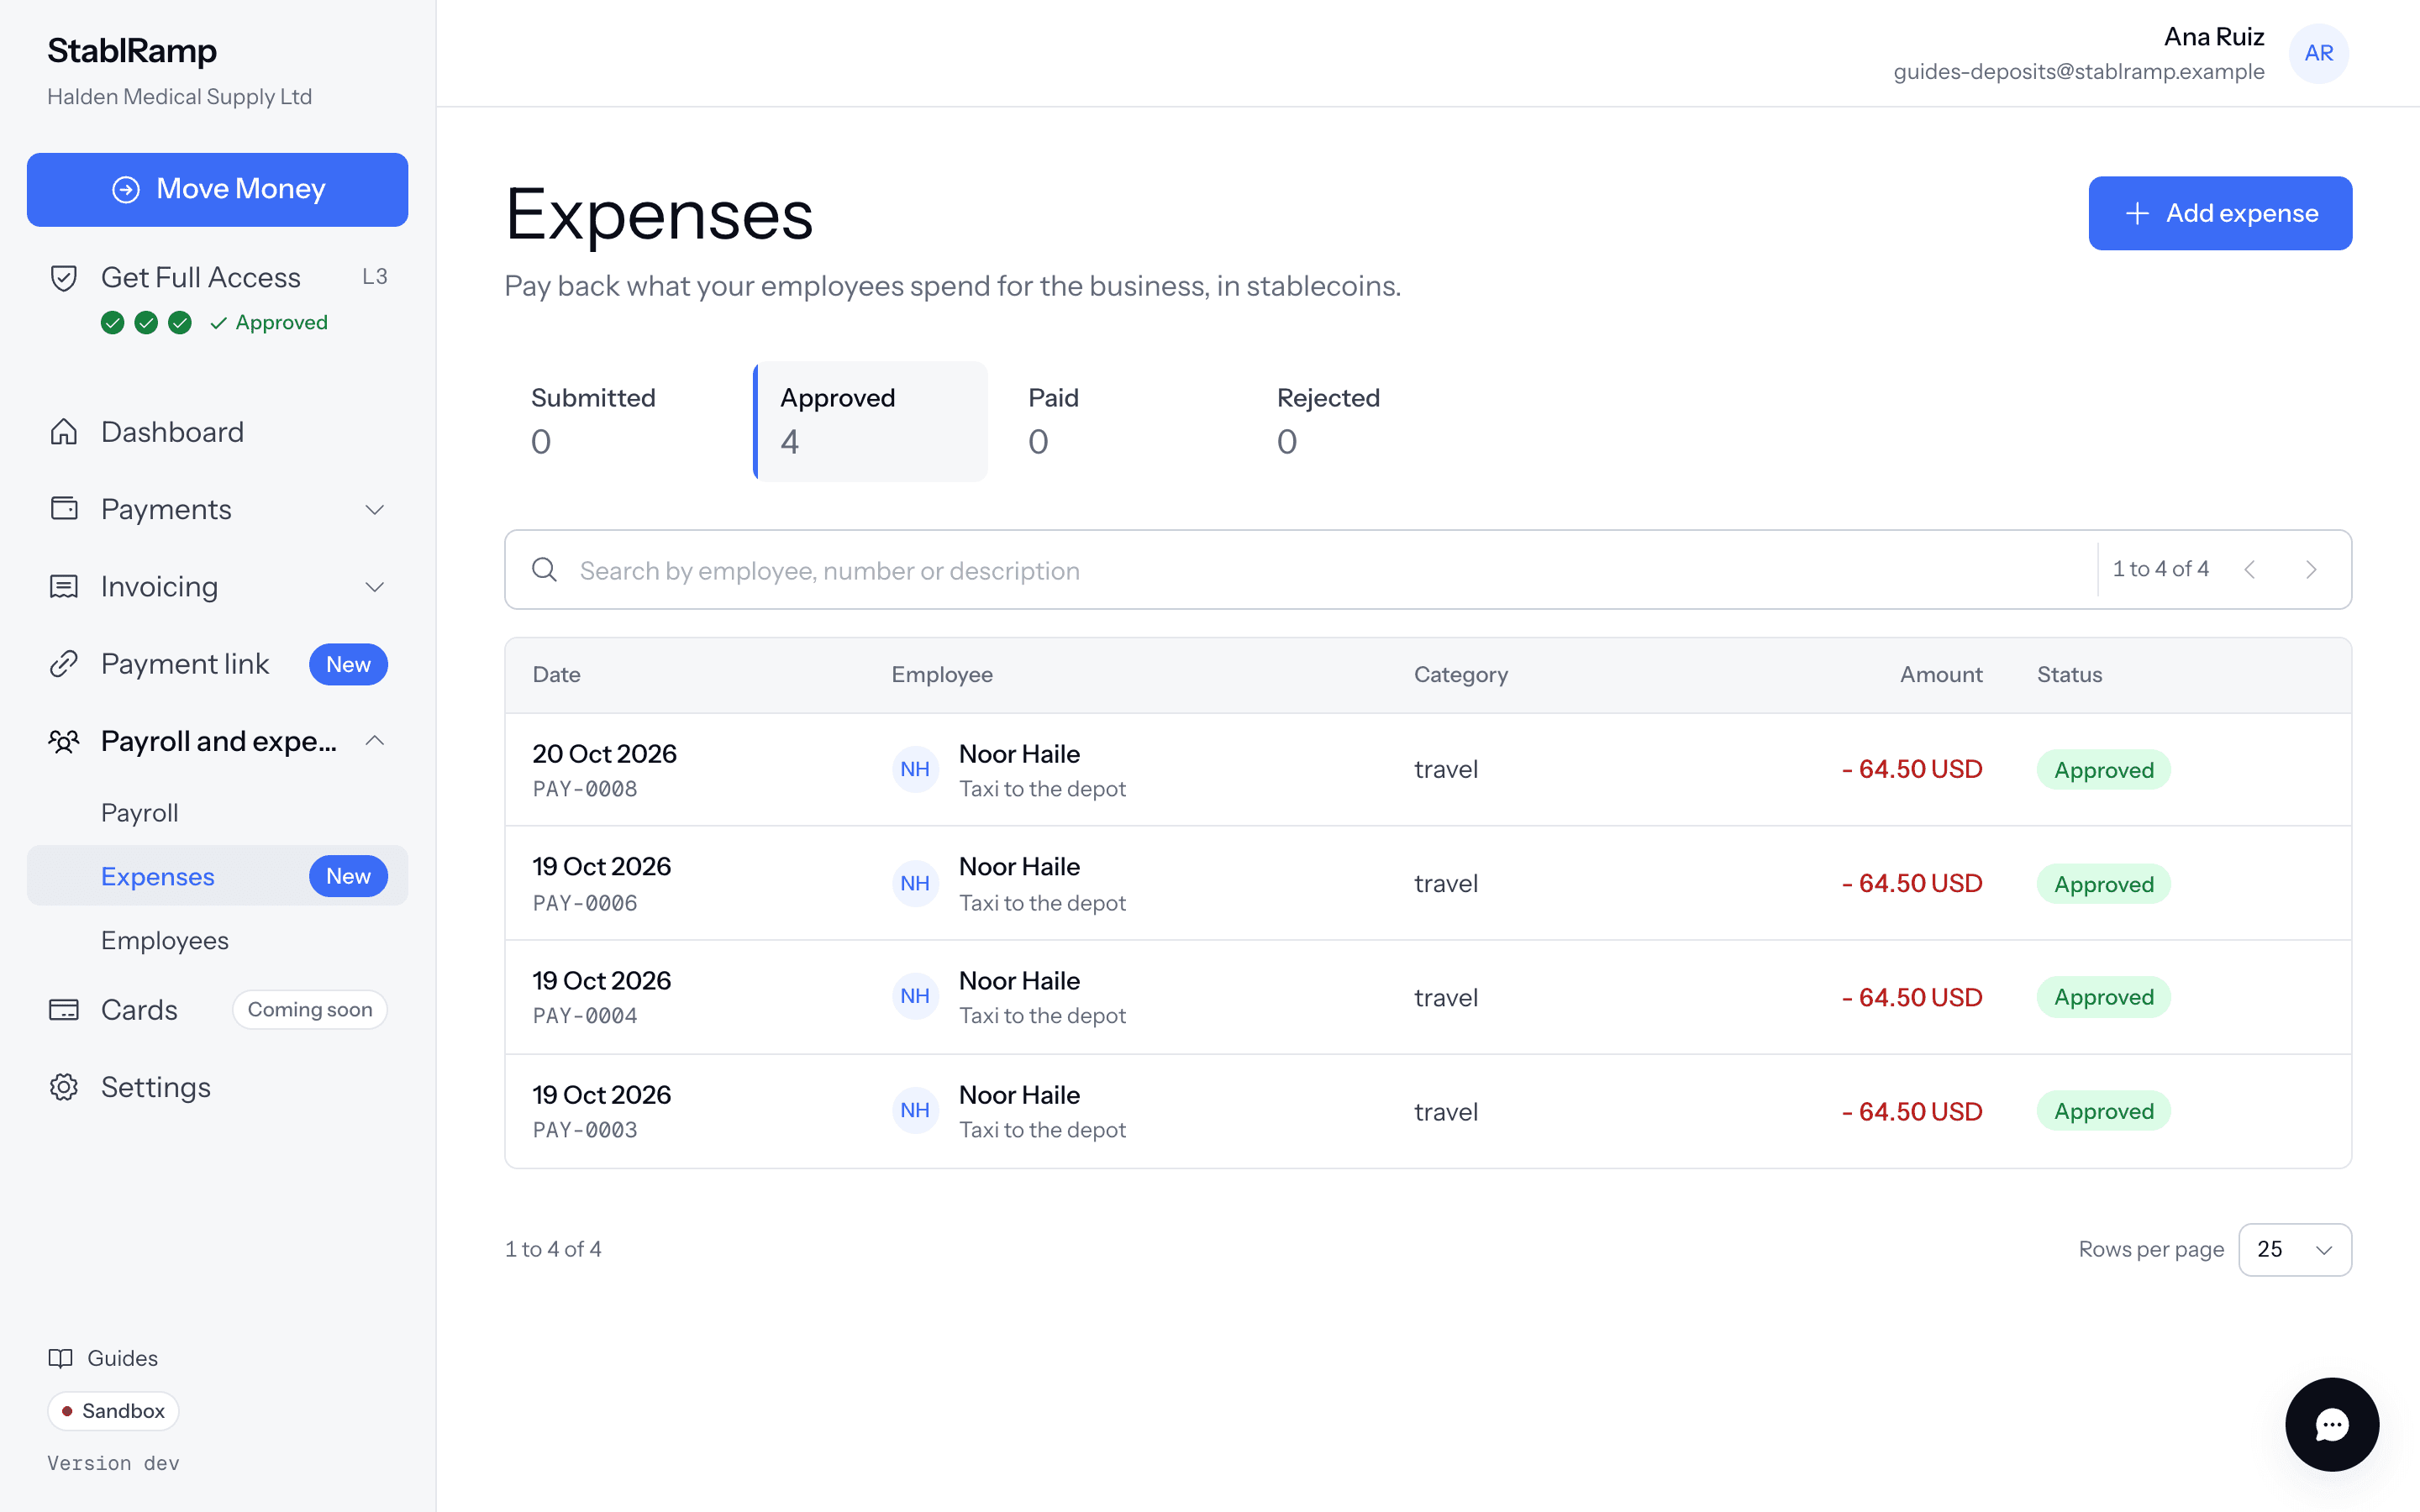Click Get Full Access label

[x=201, y=277]
